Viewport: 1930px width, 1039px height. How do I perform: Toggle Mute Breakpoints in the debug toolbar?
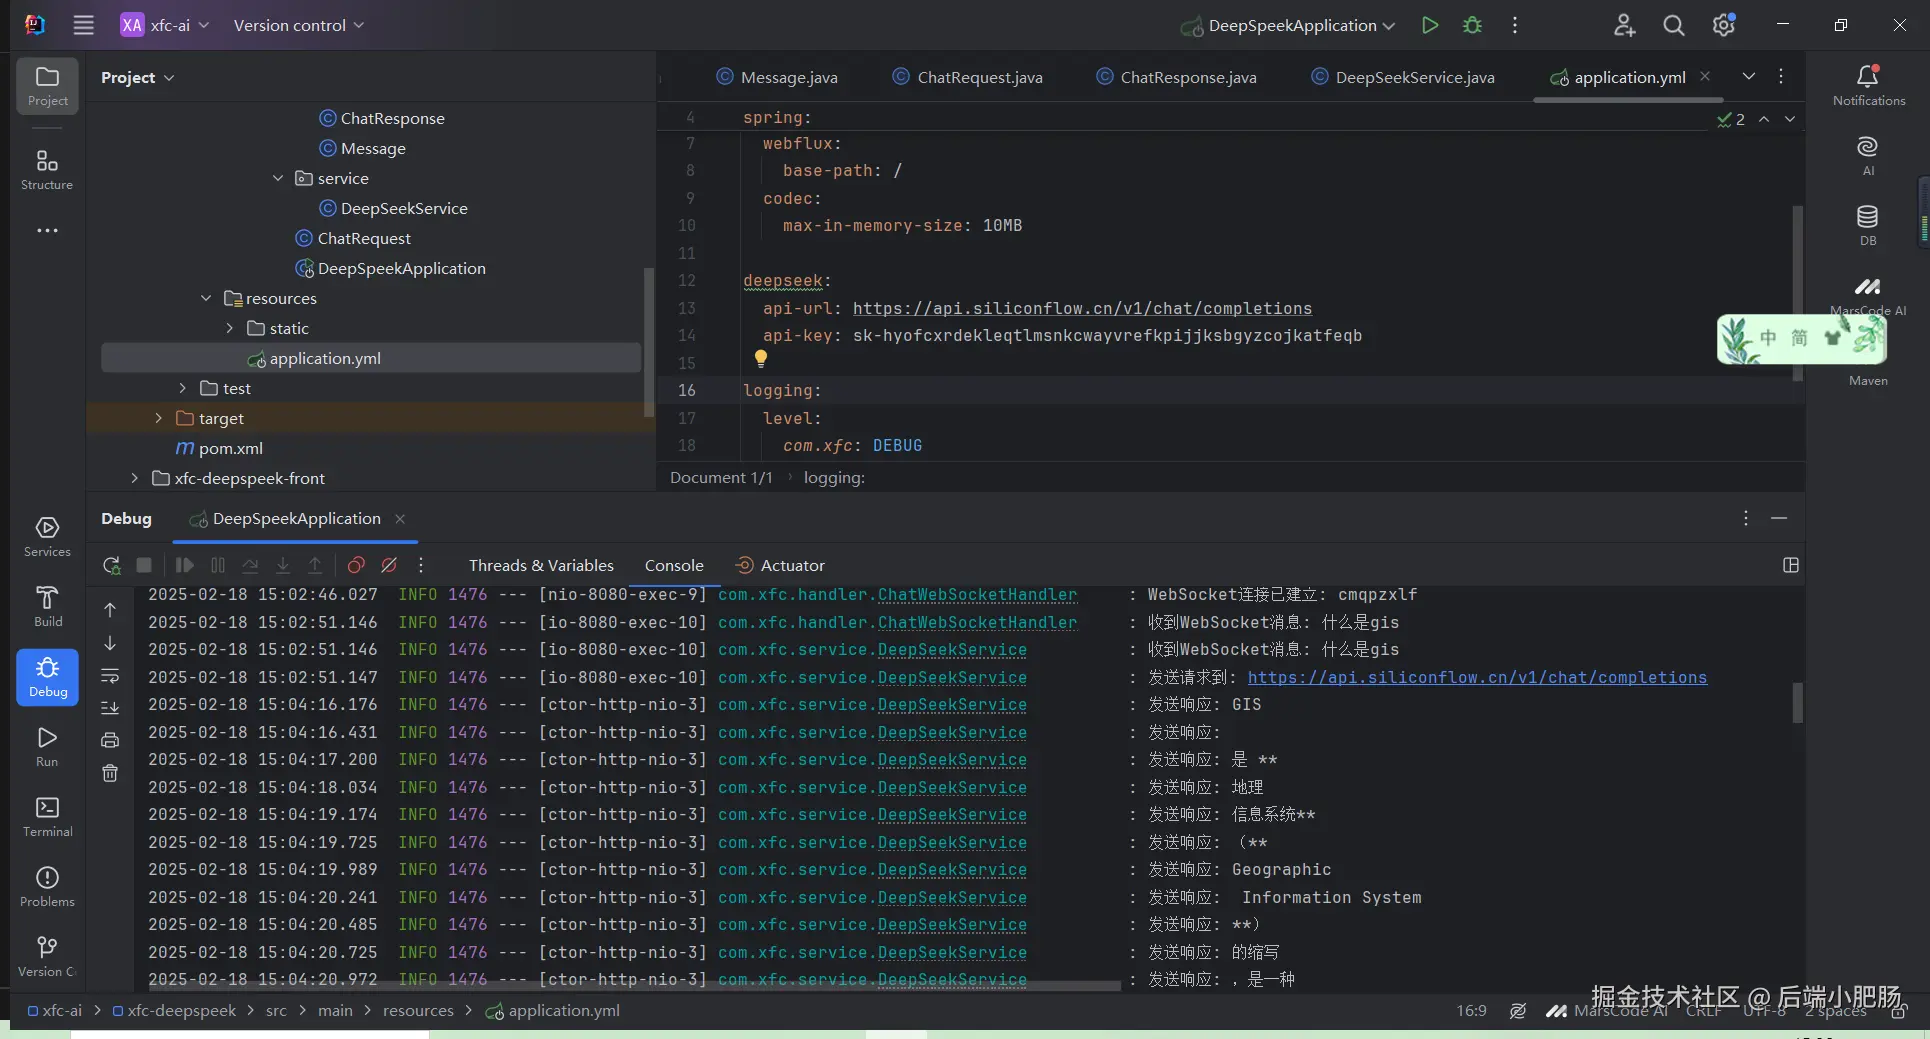coord(389,566)
